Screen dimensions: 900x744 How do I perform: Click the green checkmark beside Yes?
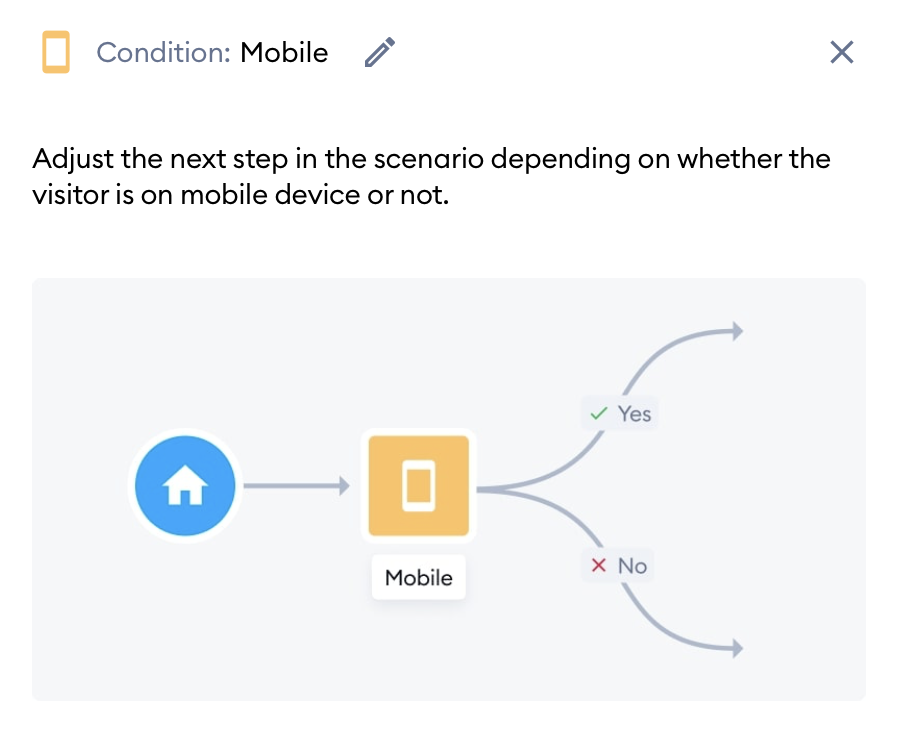tap(599, 413)
